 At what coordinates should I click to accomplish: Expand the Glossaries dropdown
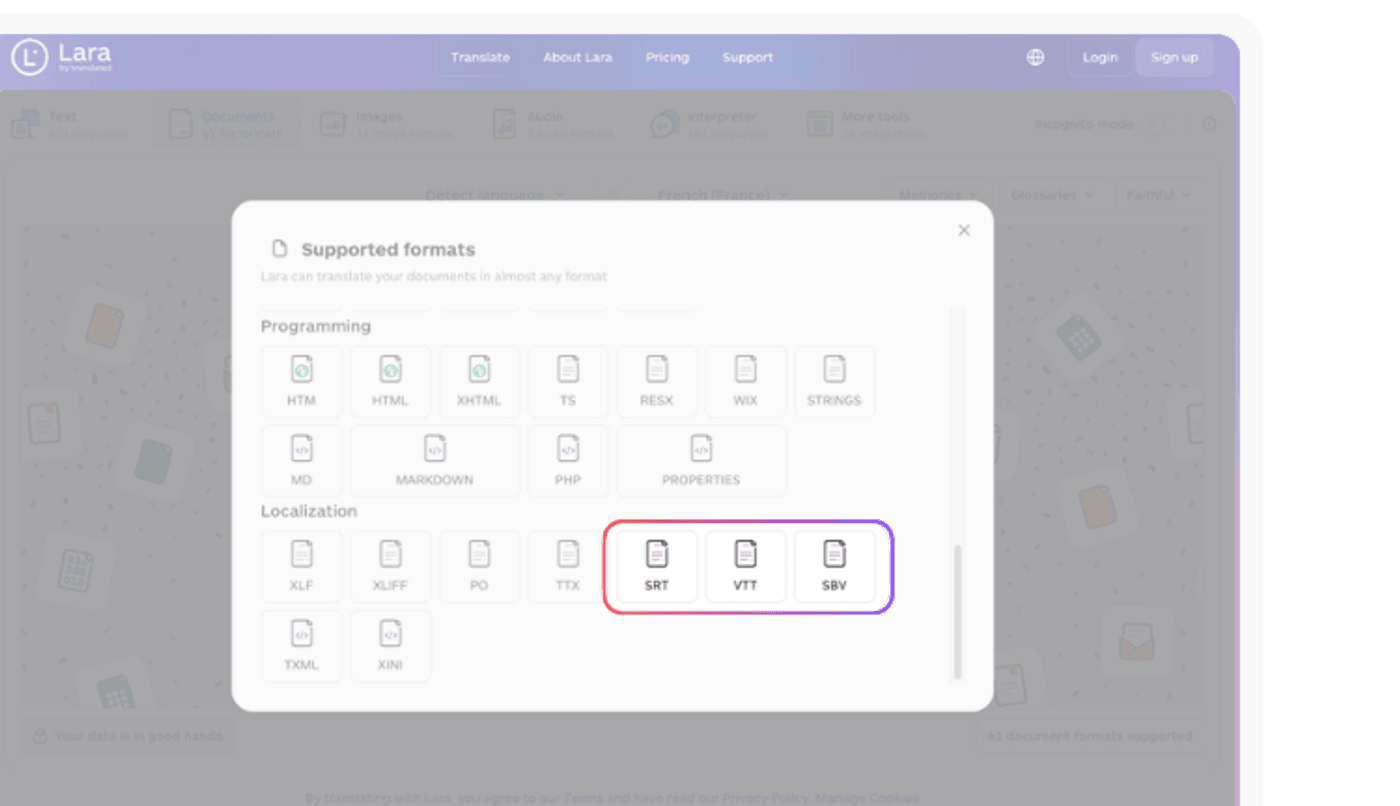tap(1052, 195)
